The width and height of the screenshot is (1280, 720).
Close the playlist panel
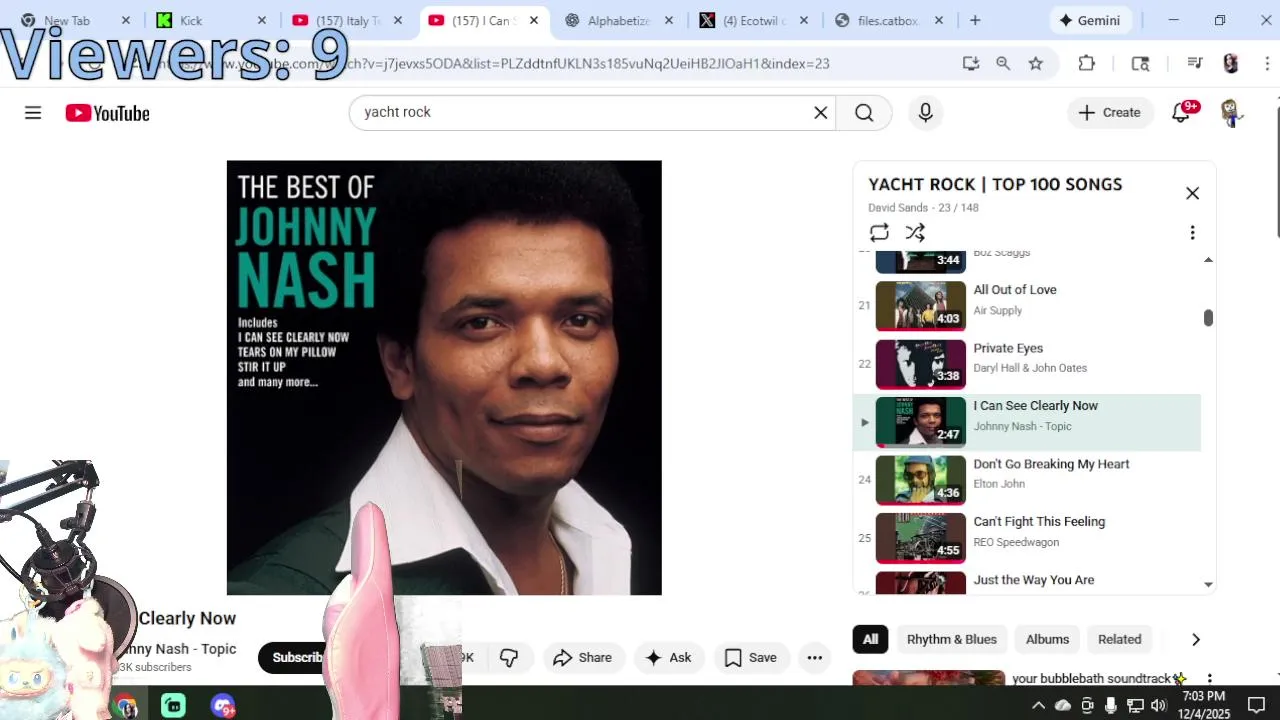1192,193
